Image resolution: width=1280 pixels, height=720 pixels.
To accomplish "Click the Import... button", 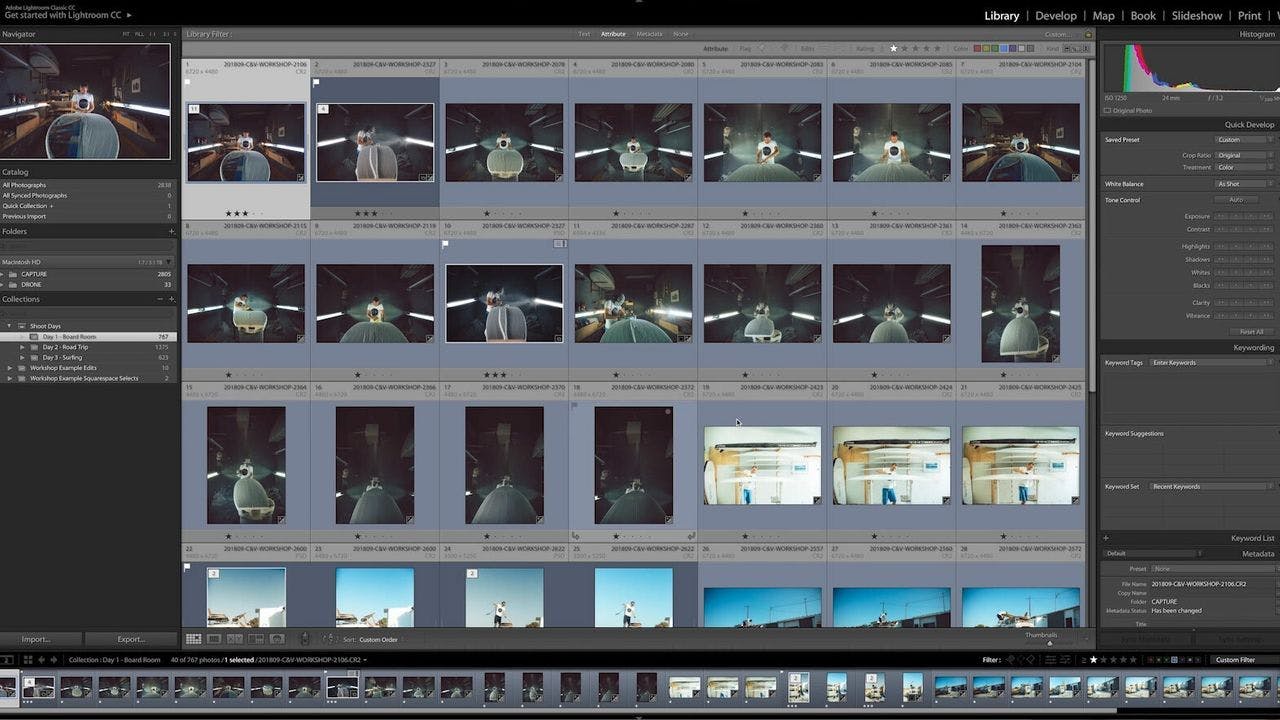I will (37, 639).
